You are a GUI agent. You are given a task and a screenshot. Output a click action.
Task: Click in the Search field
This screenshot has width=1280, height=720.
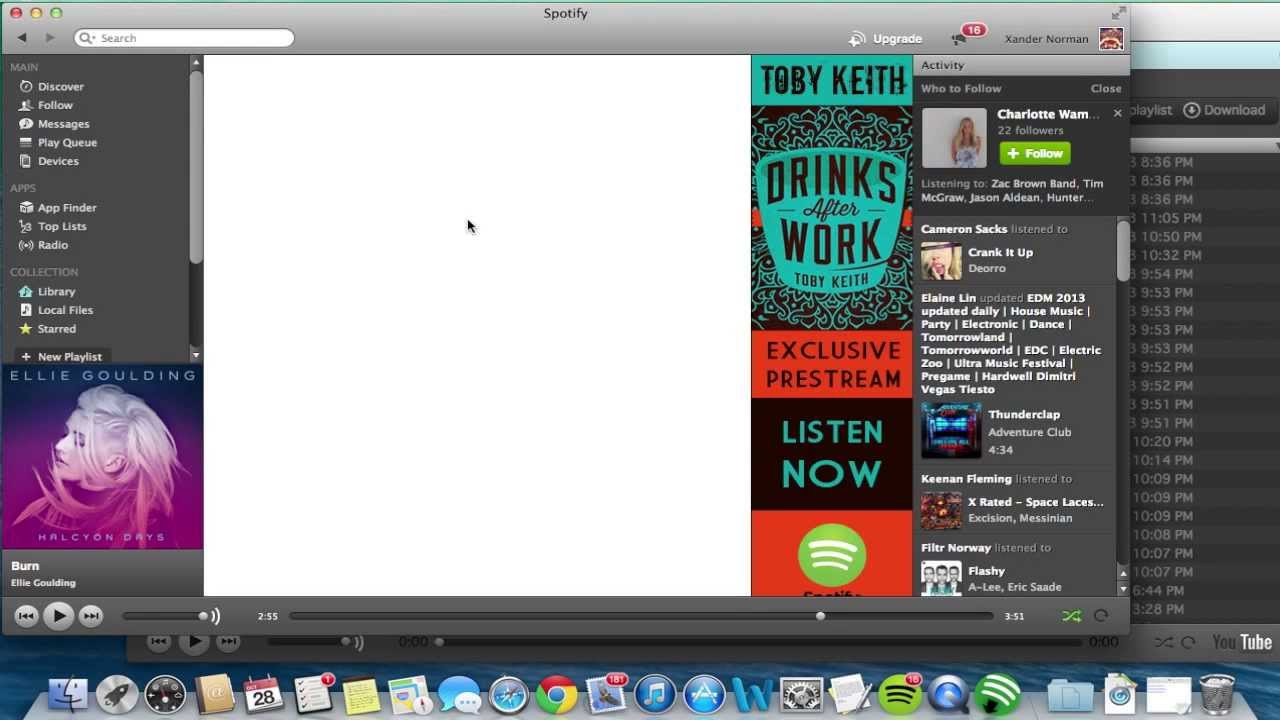click(185, 38)
